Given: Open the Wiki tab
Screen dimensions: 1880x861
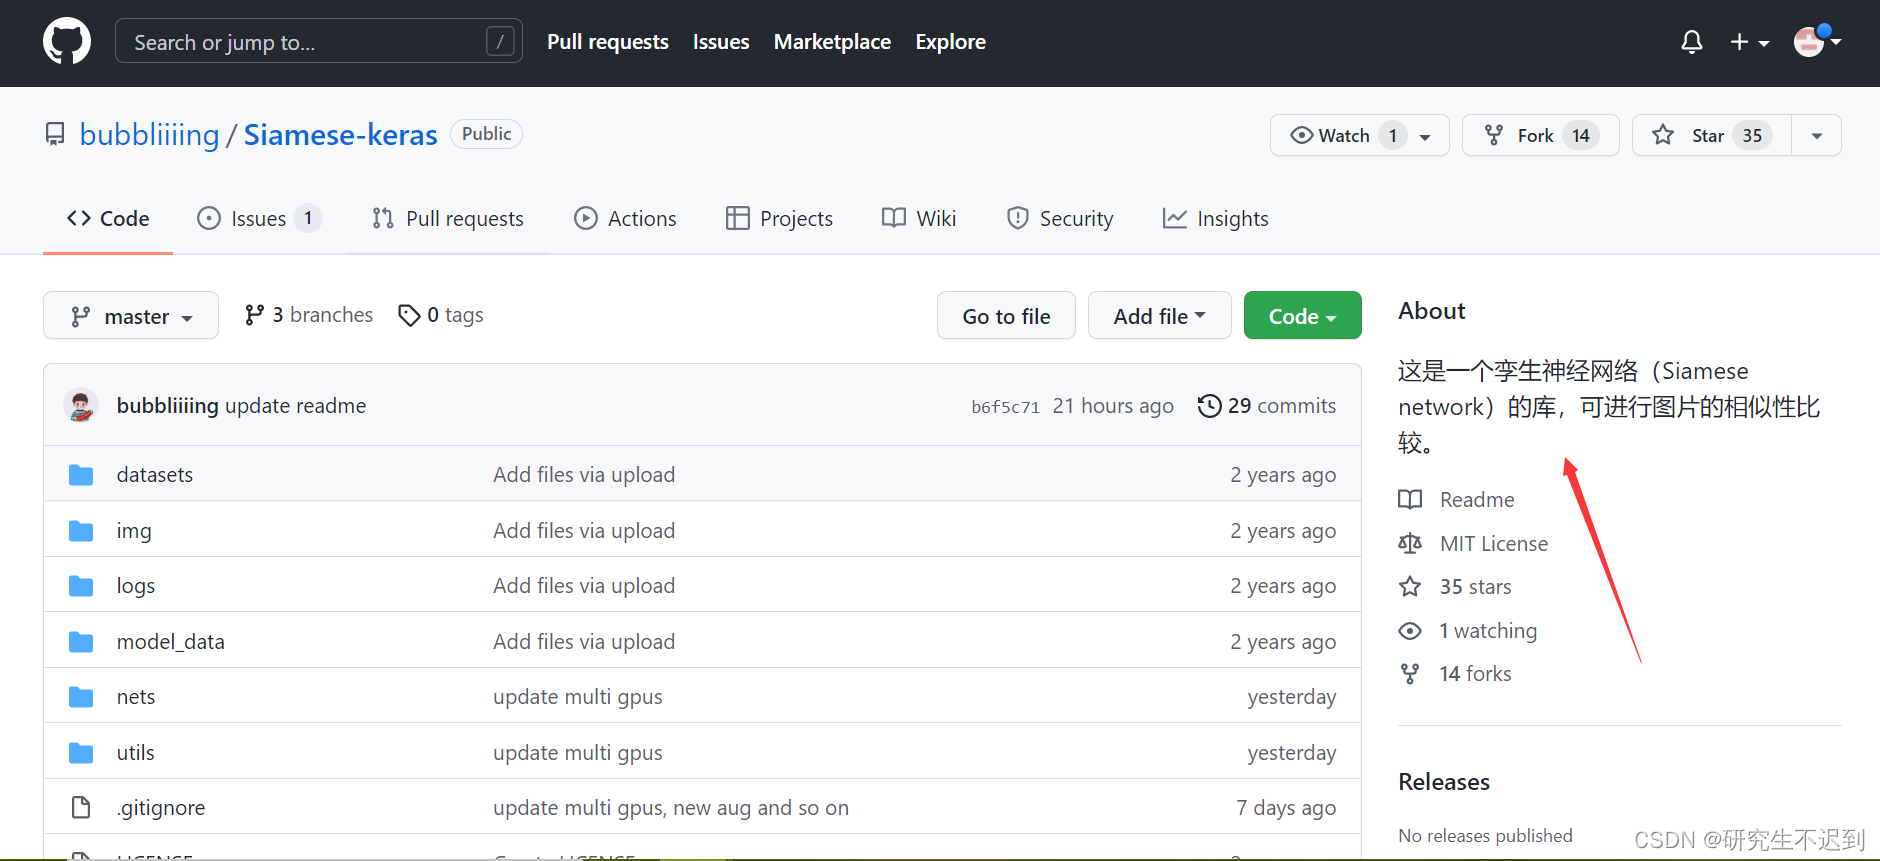Looking at the screenshot, I should [x=919, y=218].
